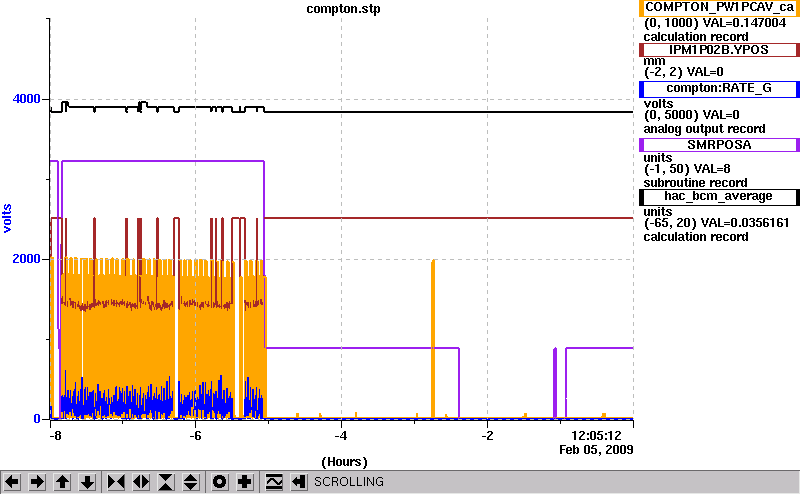Click the (Hours) x-axis title

344,462
